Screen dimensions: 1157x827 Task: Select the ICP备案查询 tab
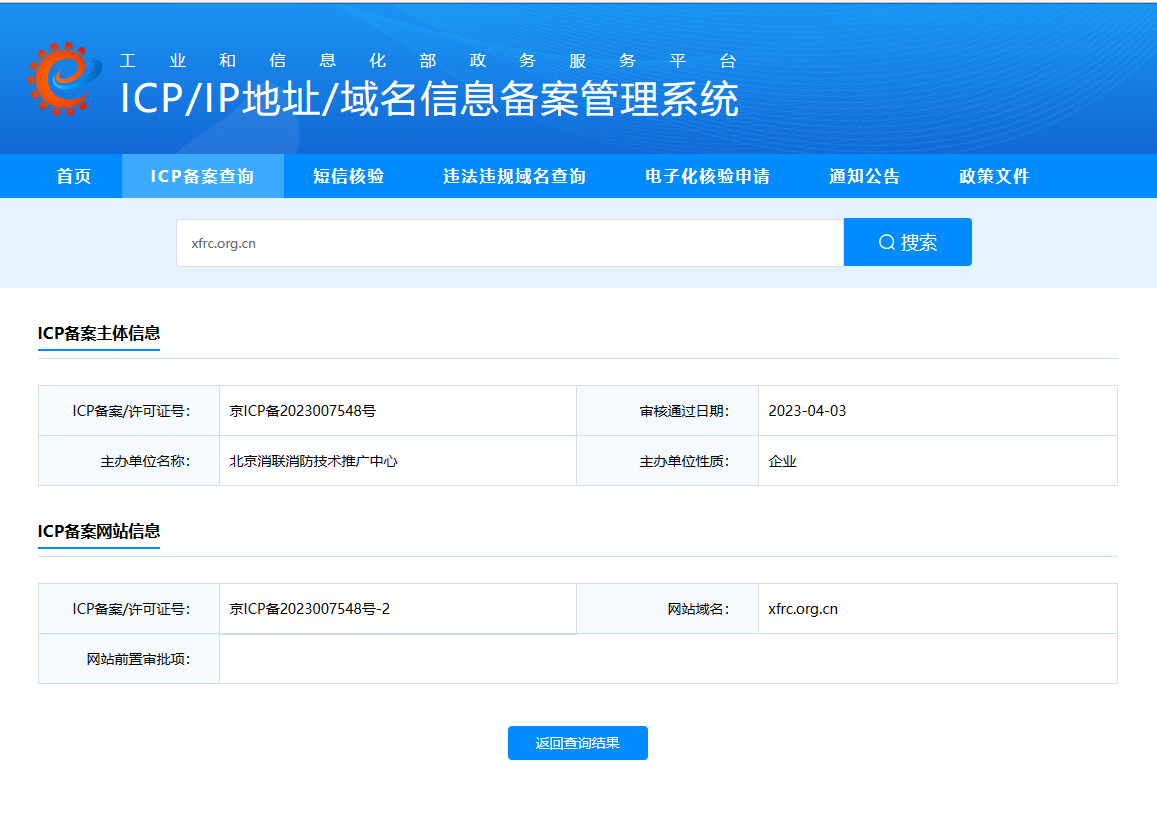202,176
